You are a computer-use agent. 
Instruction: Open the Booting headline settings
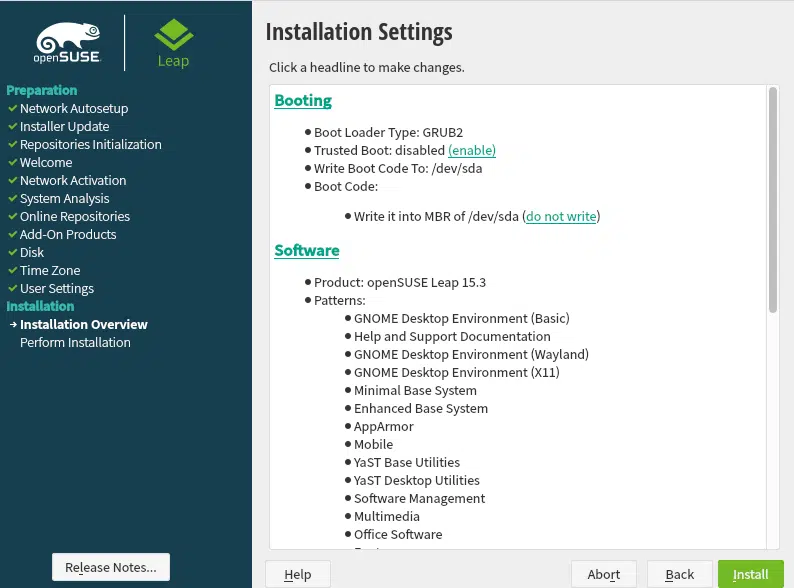pyautogui.click(x=303, y=100)
